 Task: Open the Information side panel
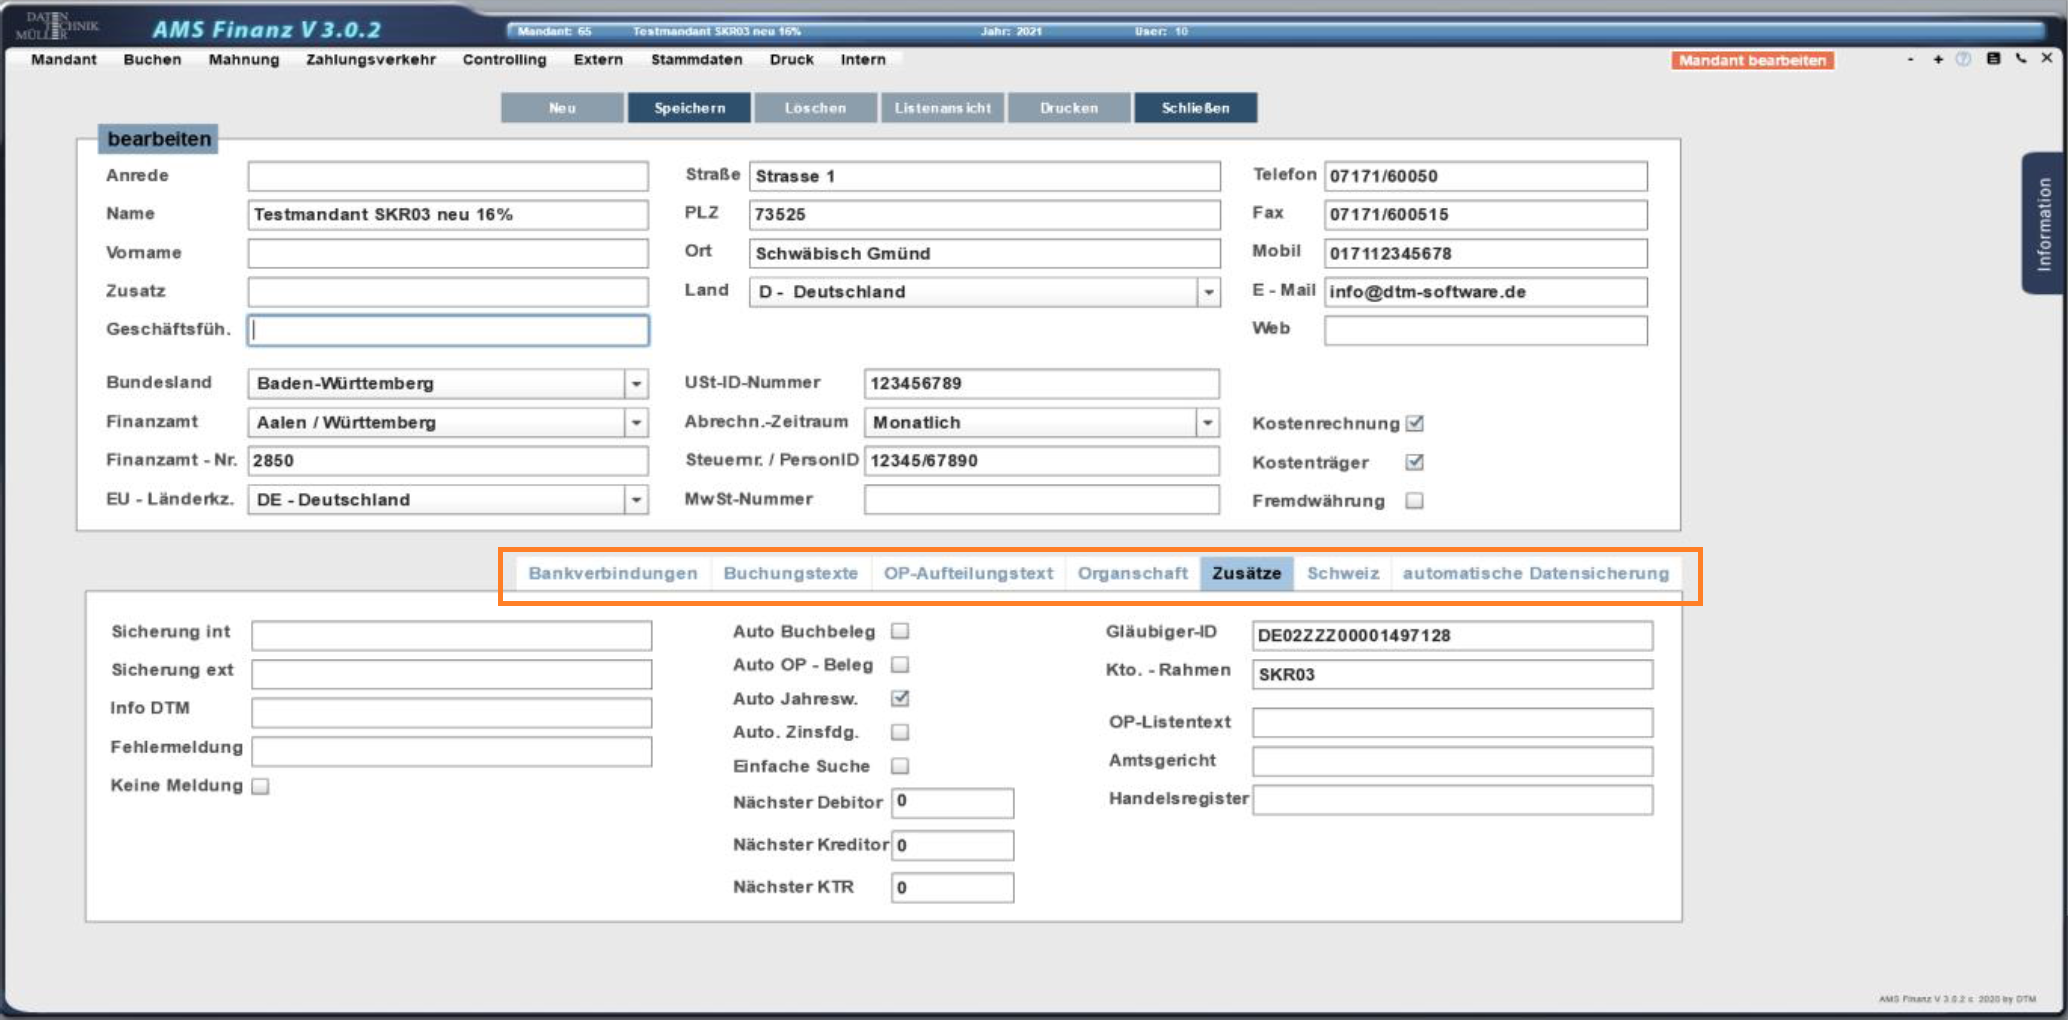tap(2044, 224)
